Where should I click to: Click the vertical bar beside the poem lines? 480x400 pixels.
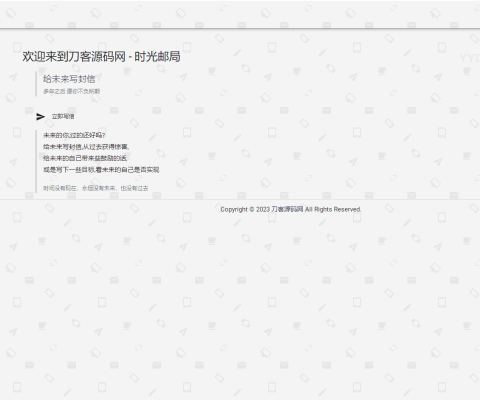point(36,161)
